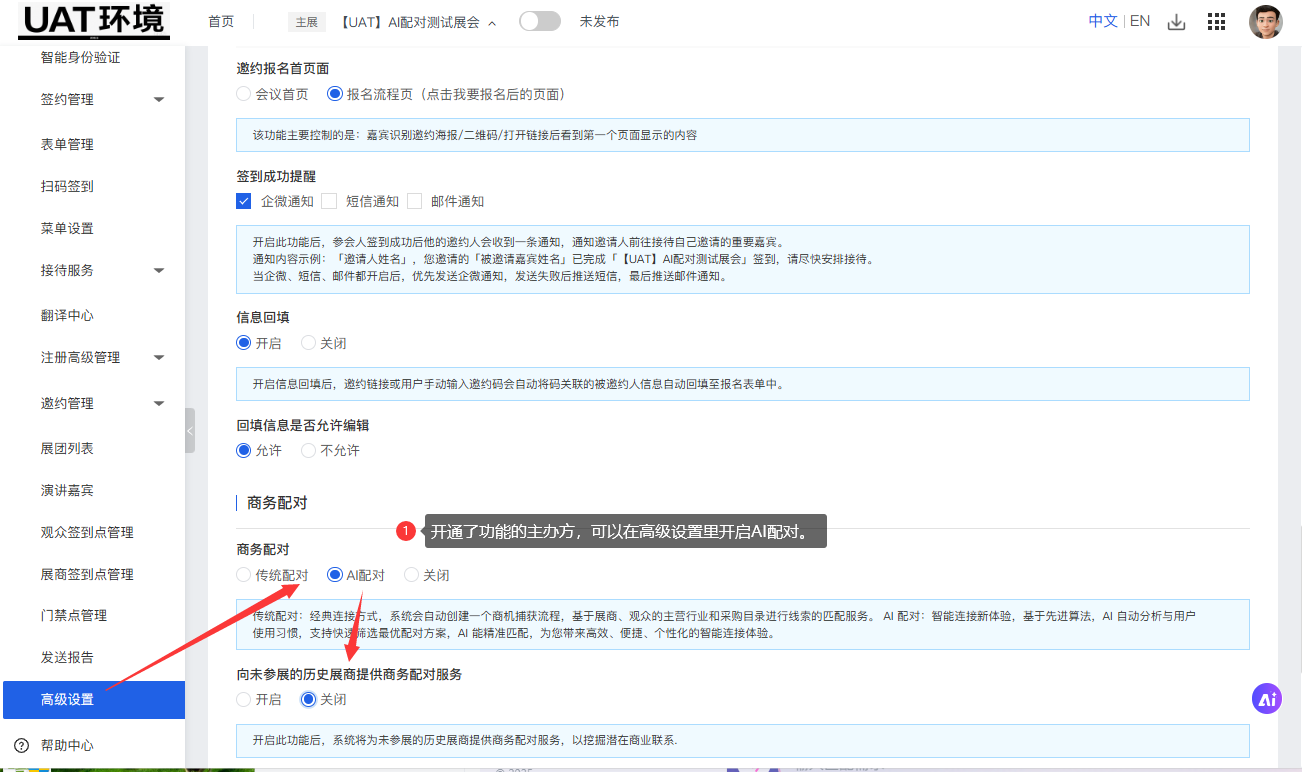Go to 展团列表 in the sidebar

67,448
